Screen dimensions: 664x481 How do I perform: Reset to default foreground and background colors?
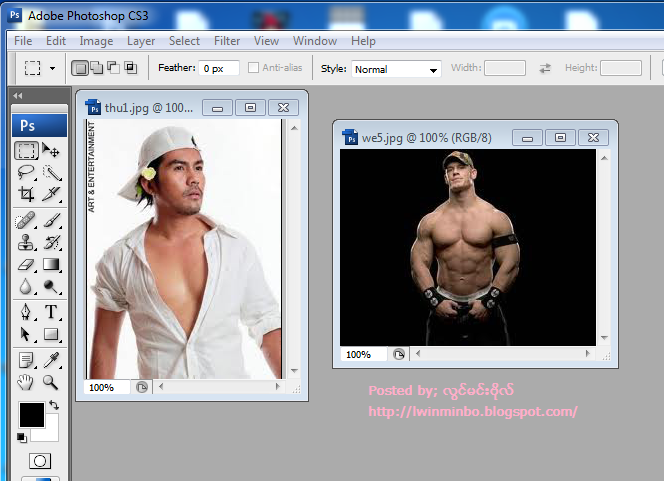tap(22, 437)
